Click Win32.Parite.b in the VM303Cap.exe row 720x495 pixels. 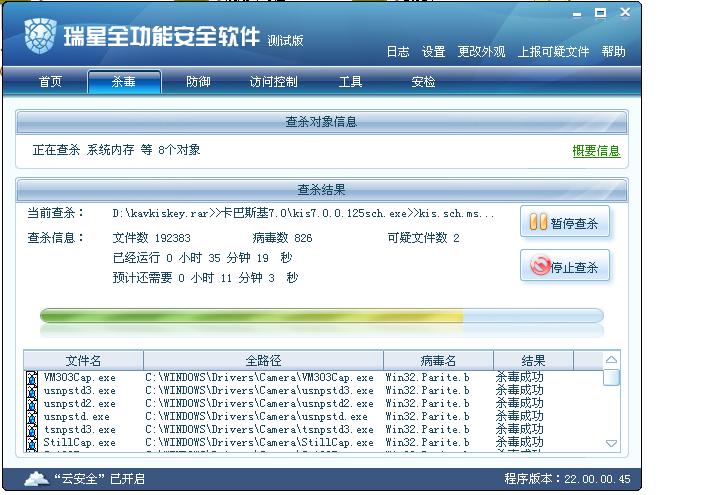coord(427,377)
